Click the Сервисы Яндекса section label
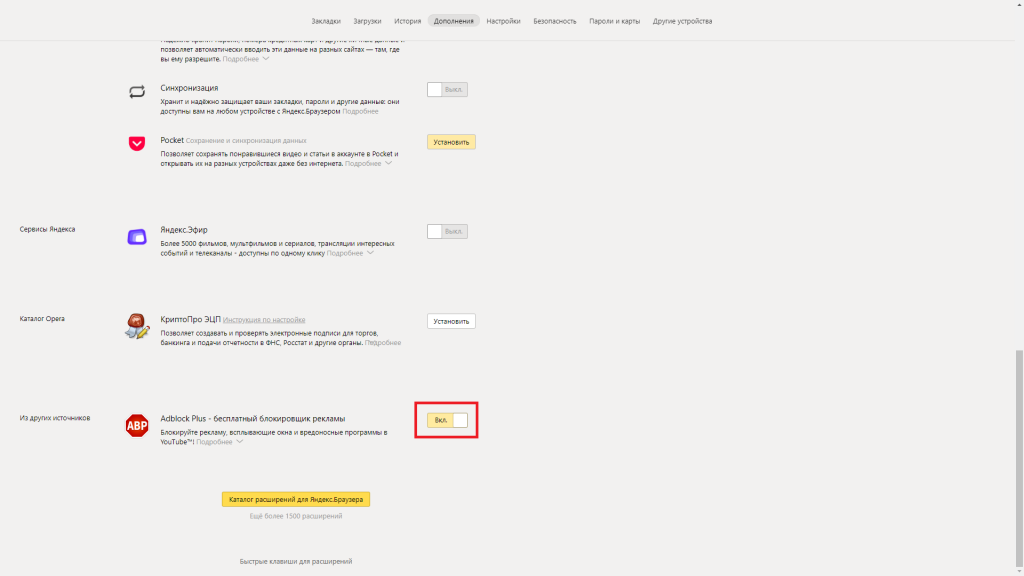The height and width of the screenshot is (576, 1024). point(47,229)
